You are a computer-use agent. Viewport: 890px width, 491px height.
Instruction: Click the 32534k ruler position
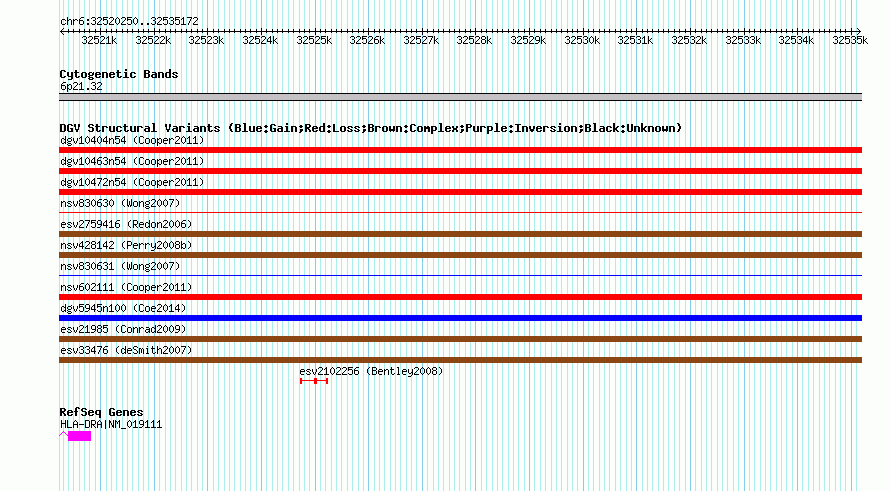pos(796,40)
